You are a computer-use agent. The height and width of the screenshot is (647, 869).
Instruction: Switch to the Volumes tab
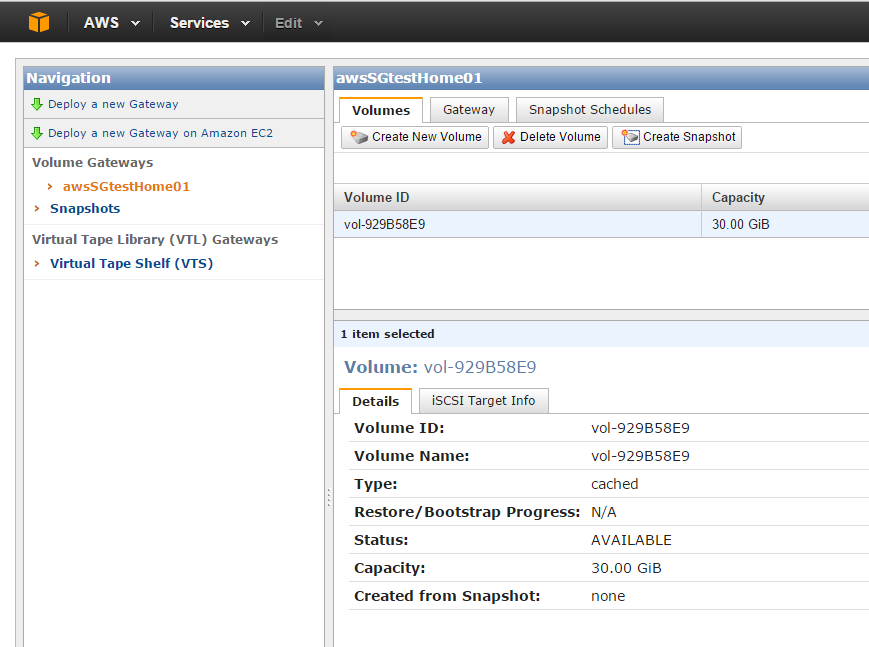coord(381,110)
